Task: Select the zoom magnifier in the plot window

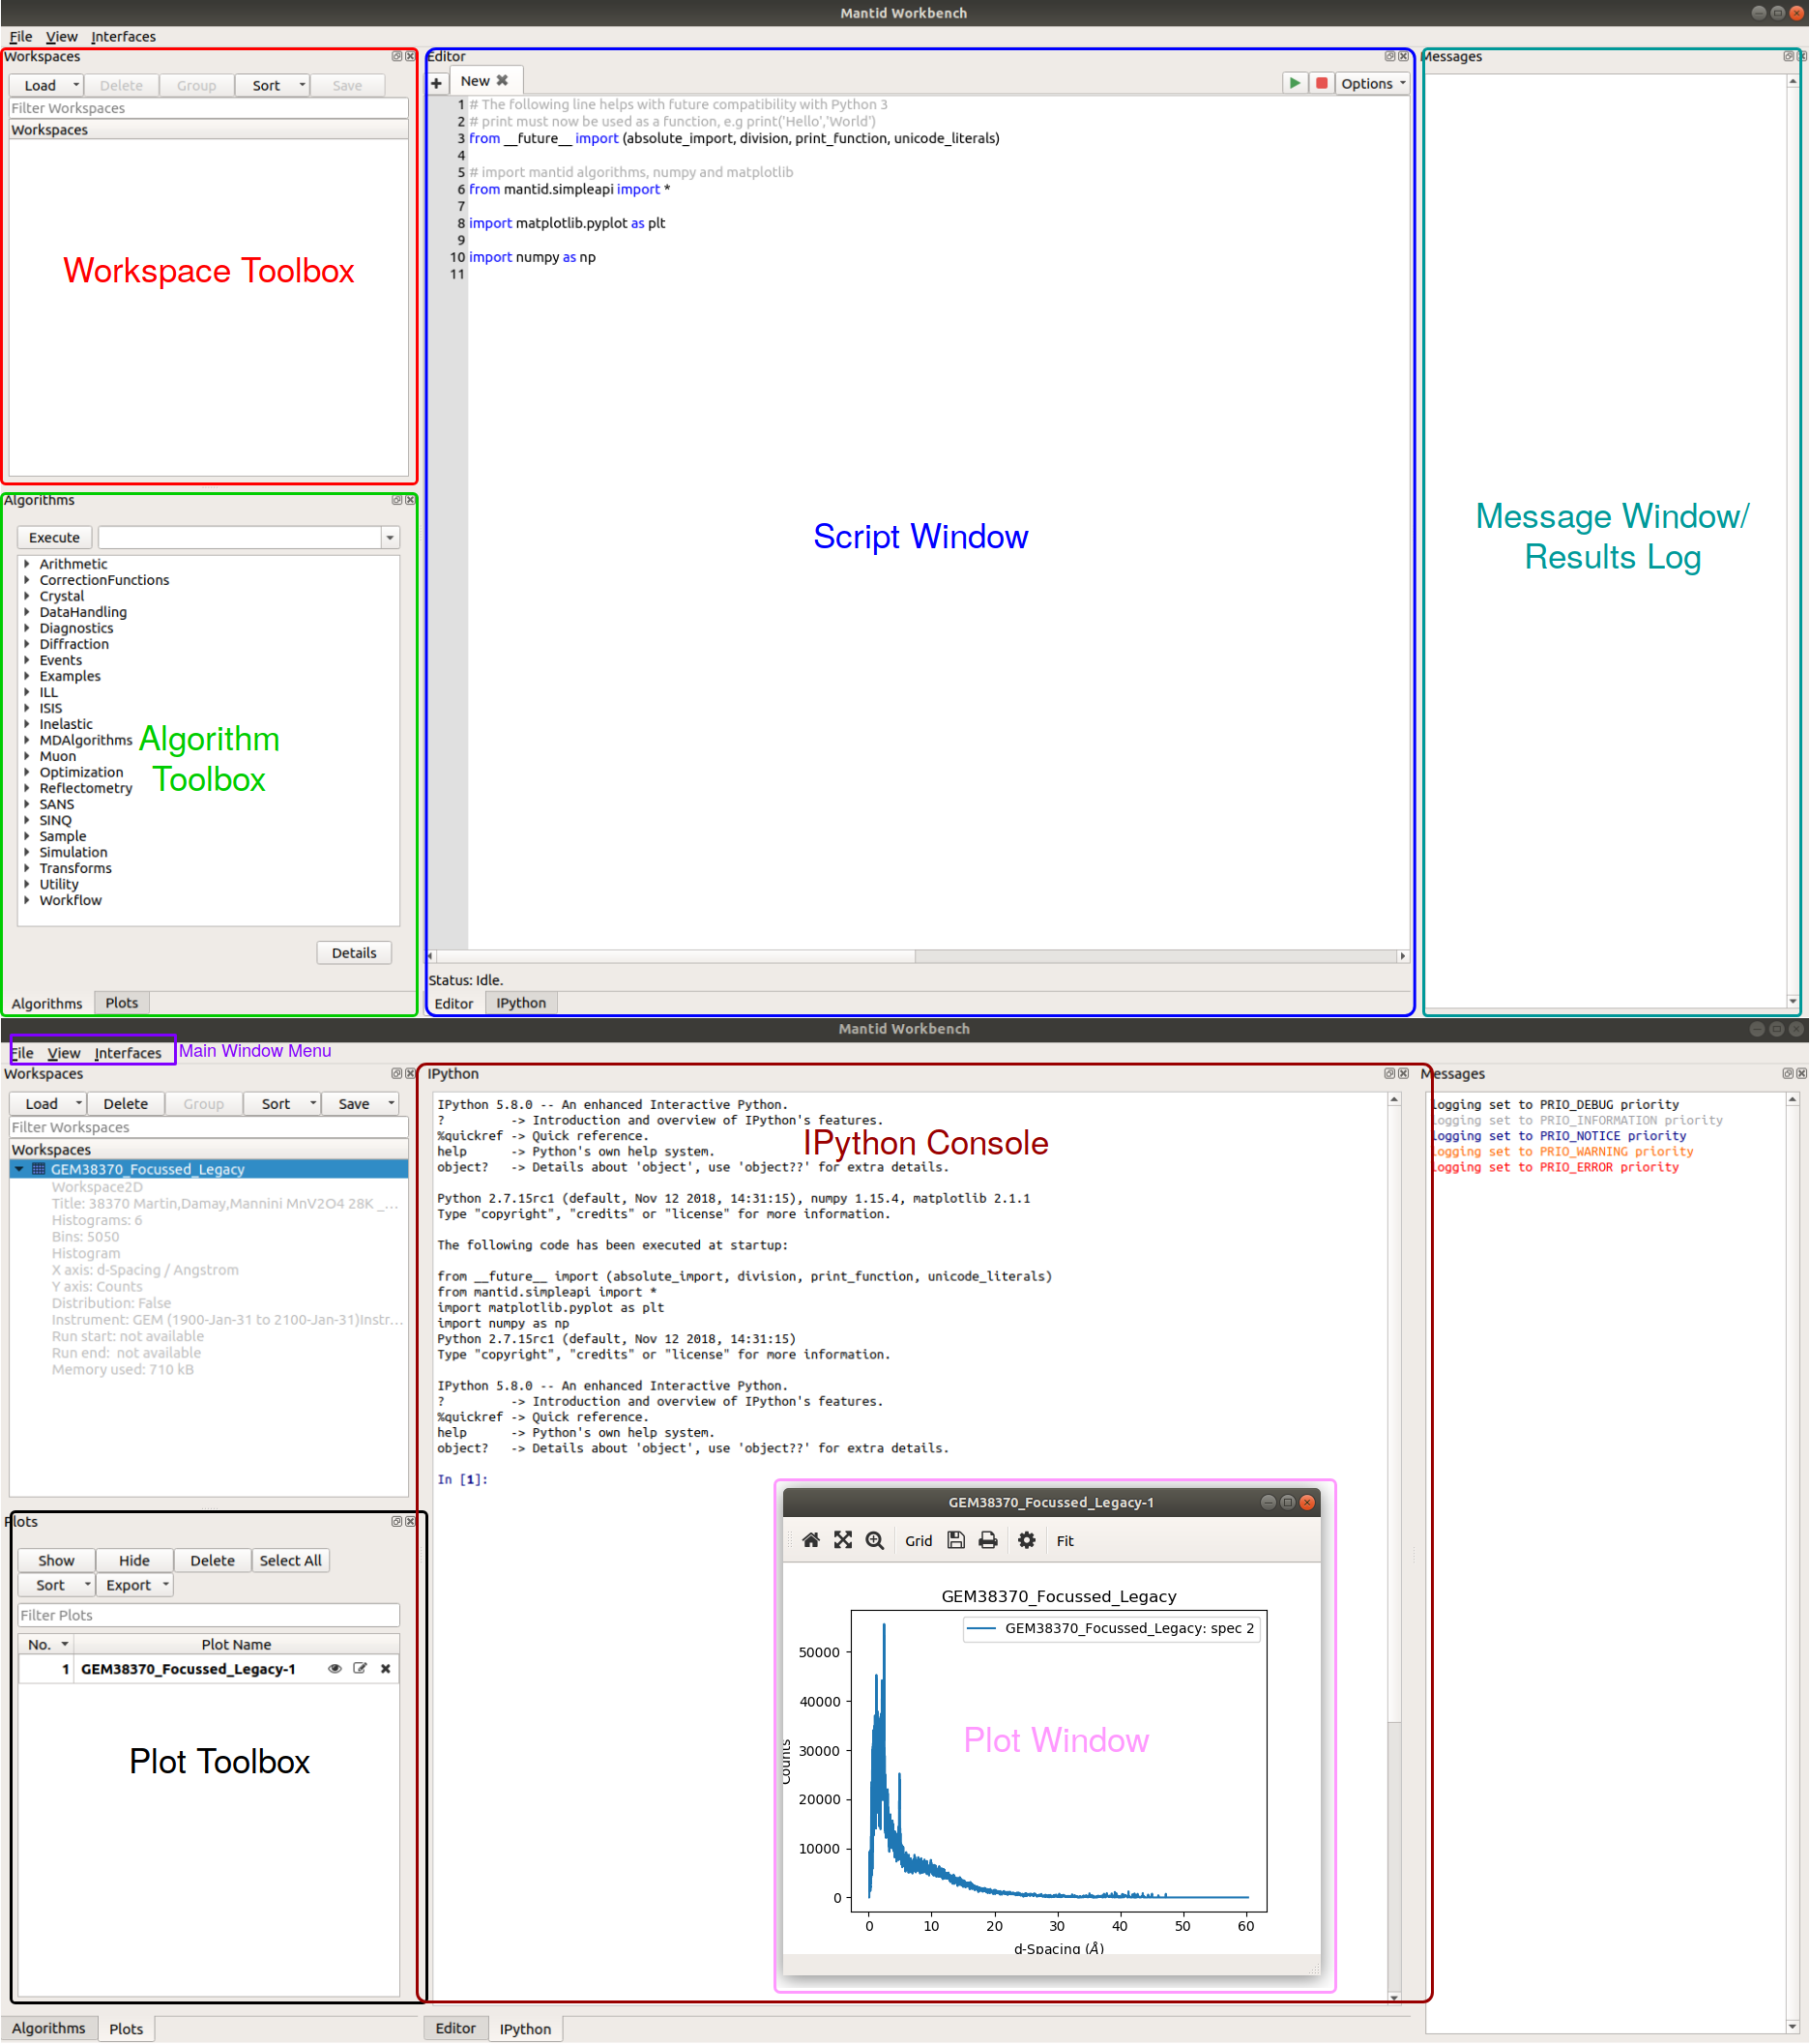Action: (874, 1540)
